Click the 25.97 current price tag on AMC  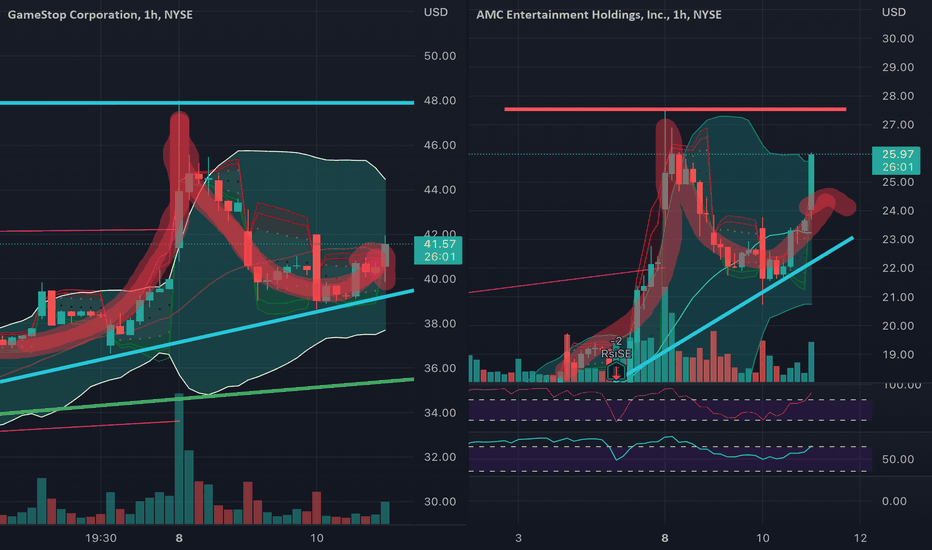tap(896, 161)
